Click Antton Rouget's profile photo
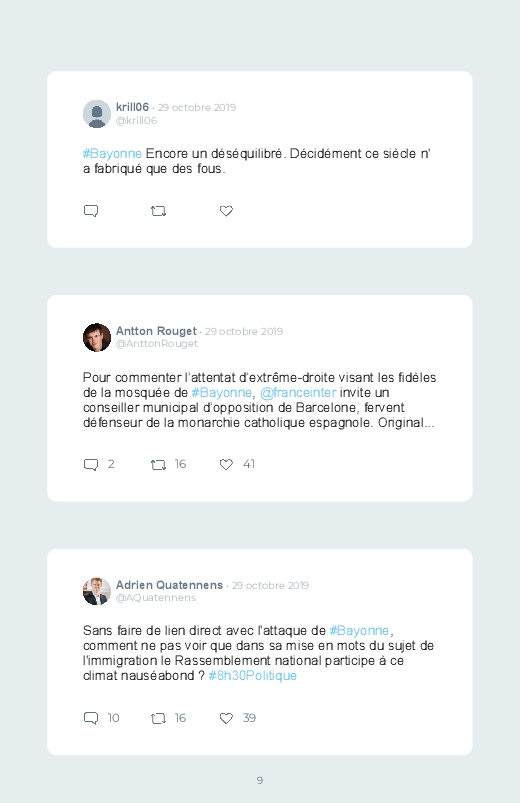520x803 pixels. point(97,337)
